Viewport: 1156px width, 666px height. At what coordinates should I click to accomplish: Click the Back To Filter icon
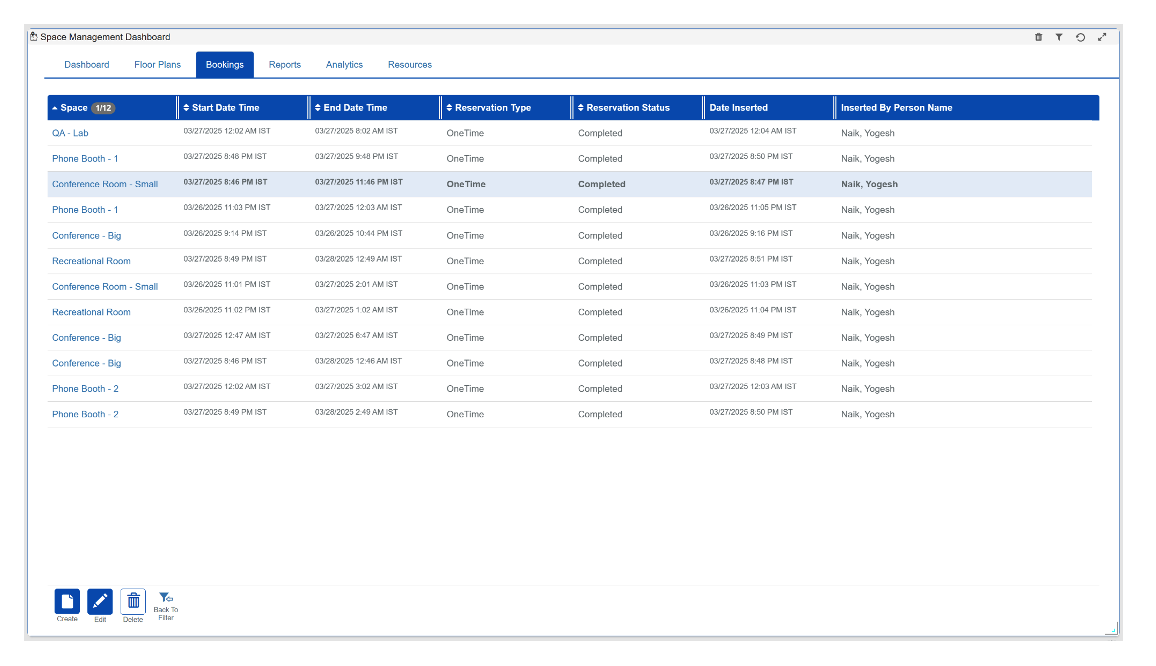[x=166, y=599]
